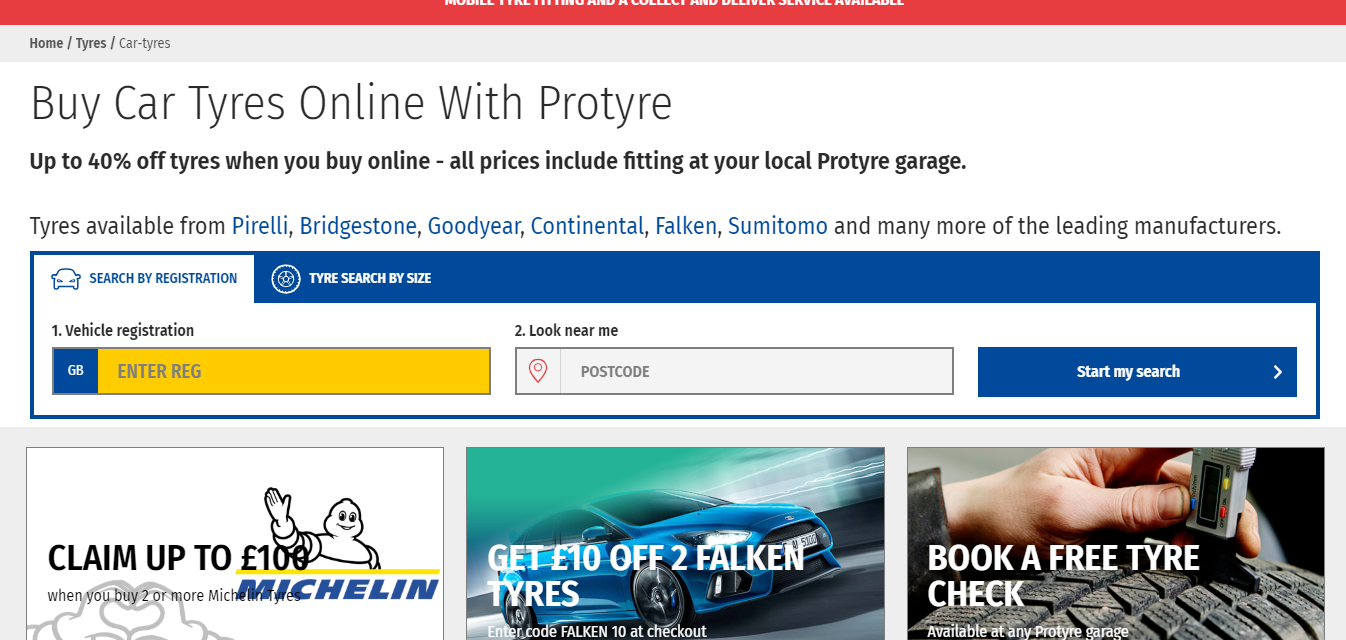Open the Goodyear manufacturer link
The image size is (1346, 640).
(x=474, y=226)
